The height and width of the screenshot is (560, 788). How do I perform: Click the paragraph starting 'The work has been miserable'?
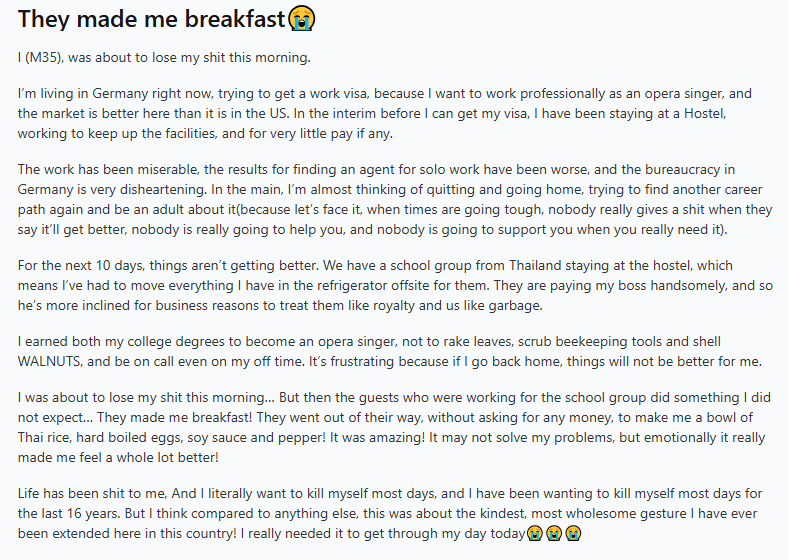(x=395, y=200)
